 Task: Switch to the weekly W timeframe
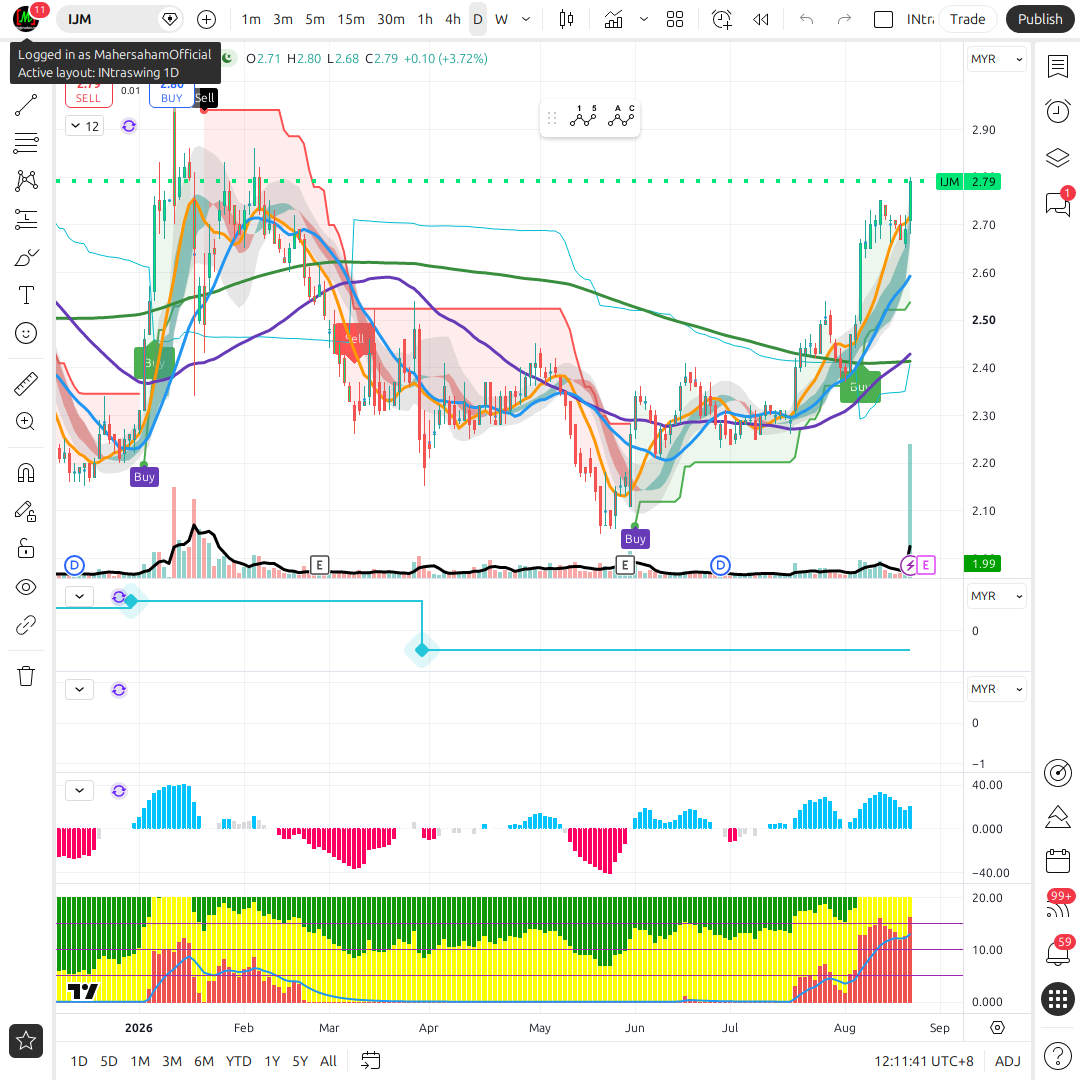(501, 19)
